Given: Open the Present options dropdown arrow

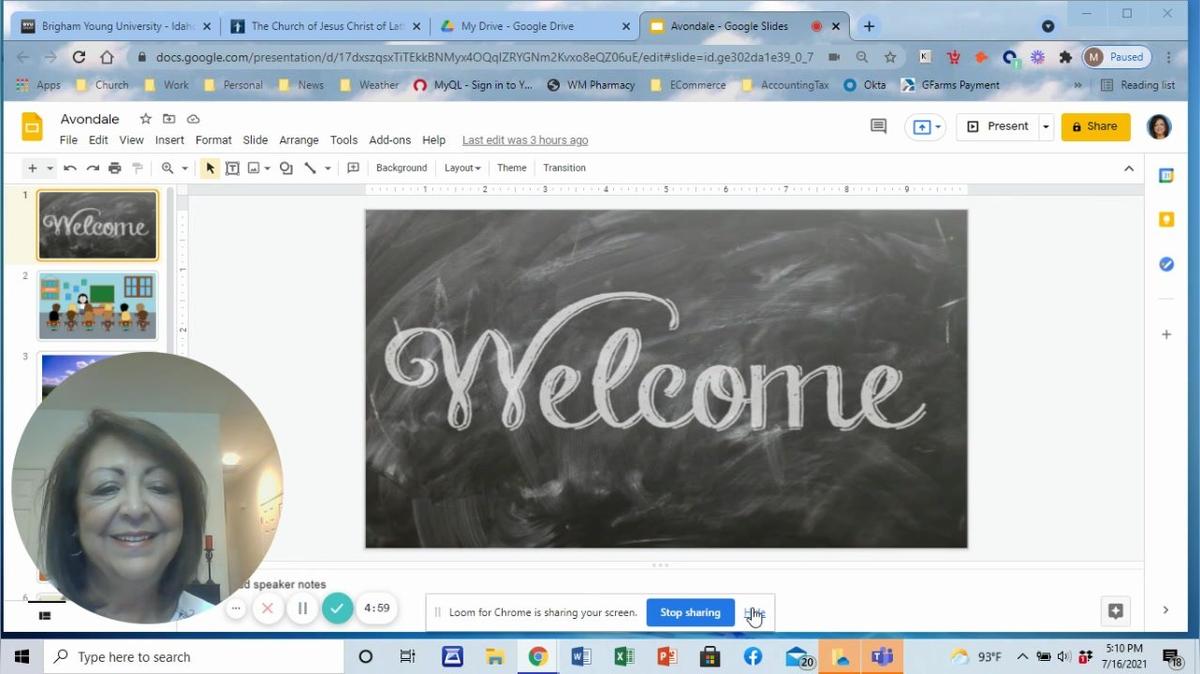Looking at the screenshot, I should [x=1046, y=127].
